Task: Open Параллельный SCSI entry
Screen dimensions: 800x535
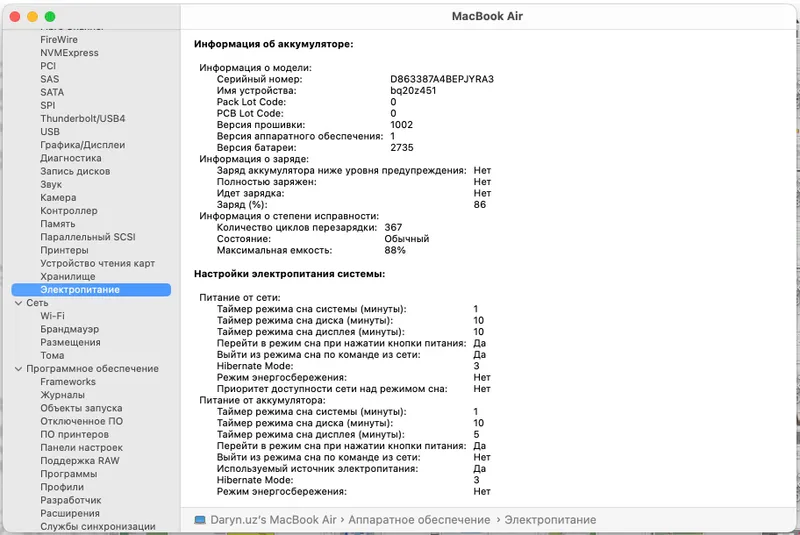Action: [88, 237]
